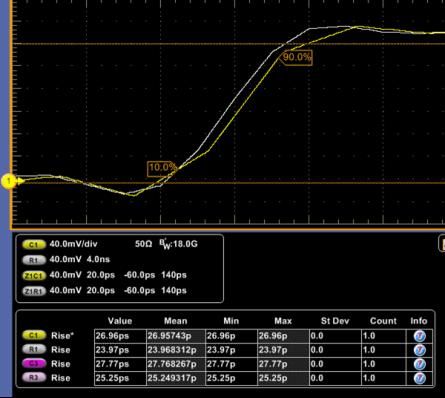Click the C1 Rise value 26.96ps
The width and height of the screenshot is (445, 398).
(112, 336)
